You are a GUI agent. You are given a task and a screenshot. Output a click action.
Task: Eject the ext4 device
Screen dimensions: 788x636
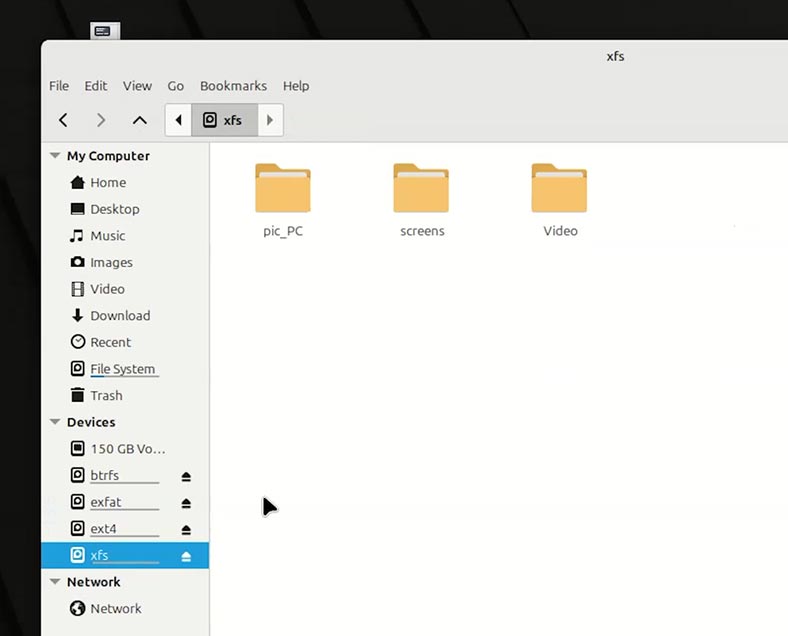(x=186, y=529)
